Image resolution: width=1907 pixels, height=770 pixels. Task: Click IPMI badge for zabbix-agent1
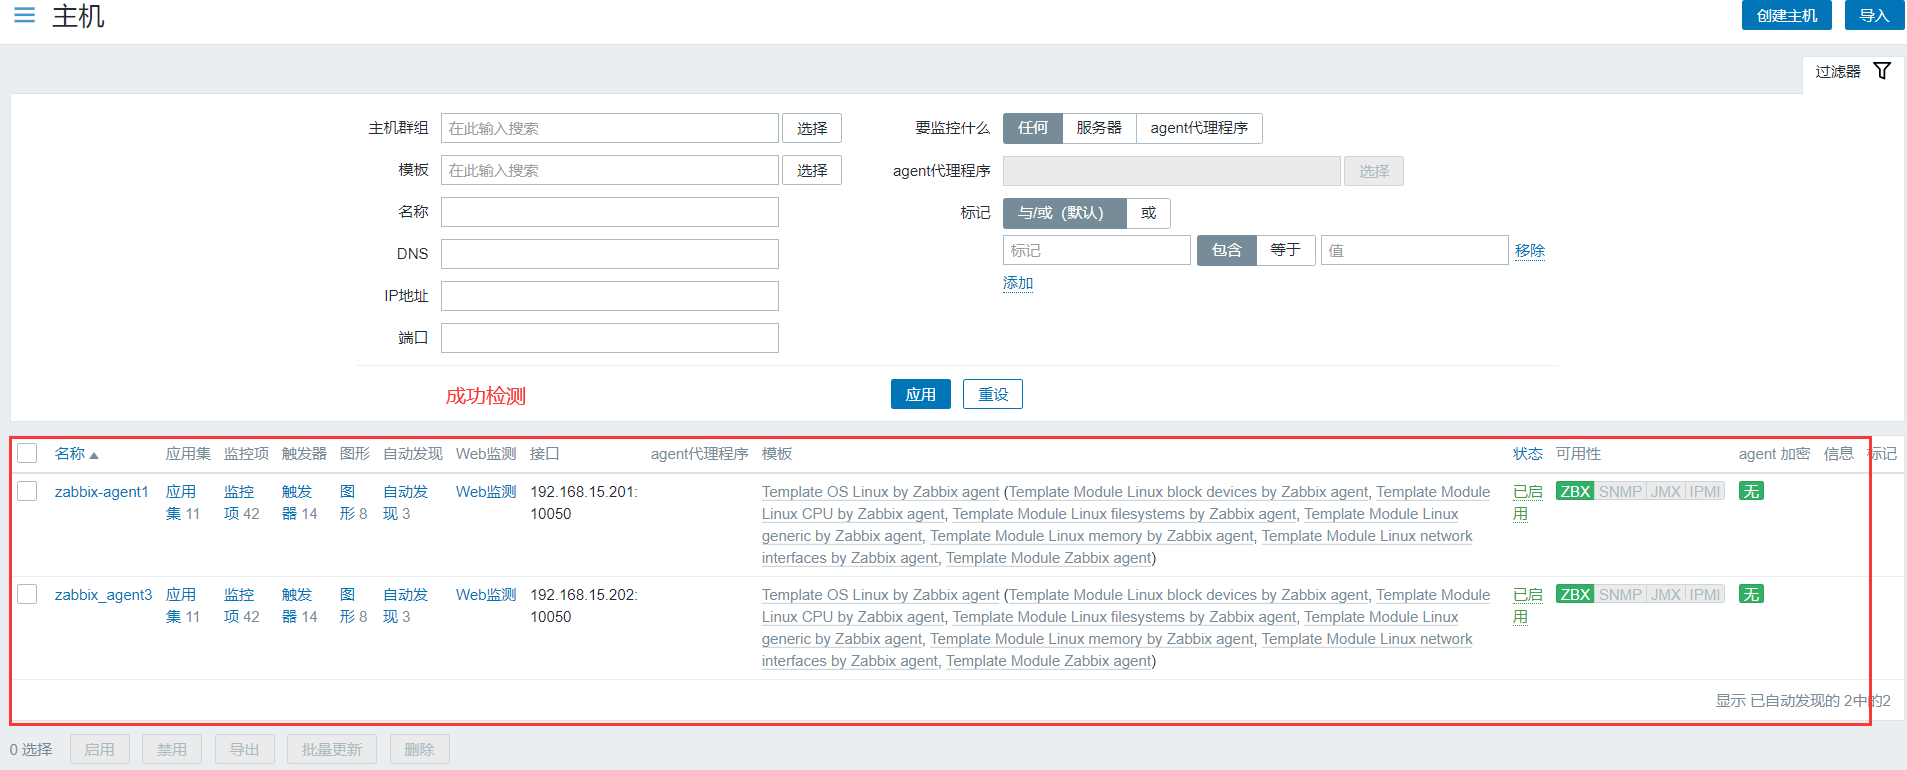click(1705, 492)
